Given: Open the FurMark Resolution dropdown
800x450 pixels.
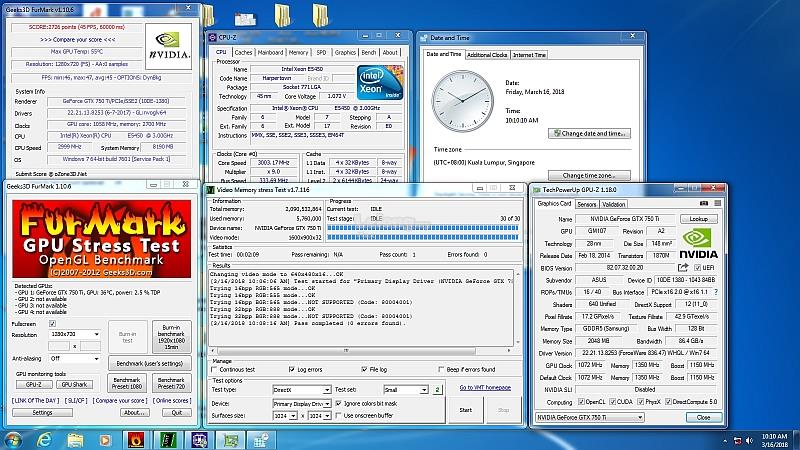Looking at the screenshot, I should (x=96, y=334).
